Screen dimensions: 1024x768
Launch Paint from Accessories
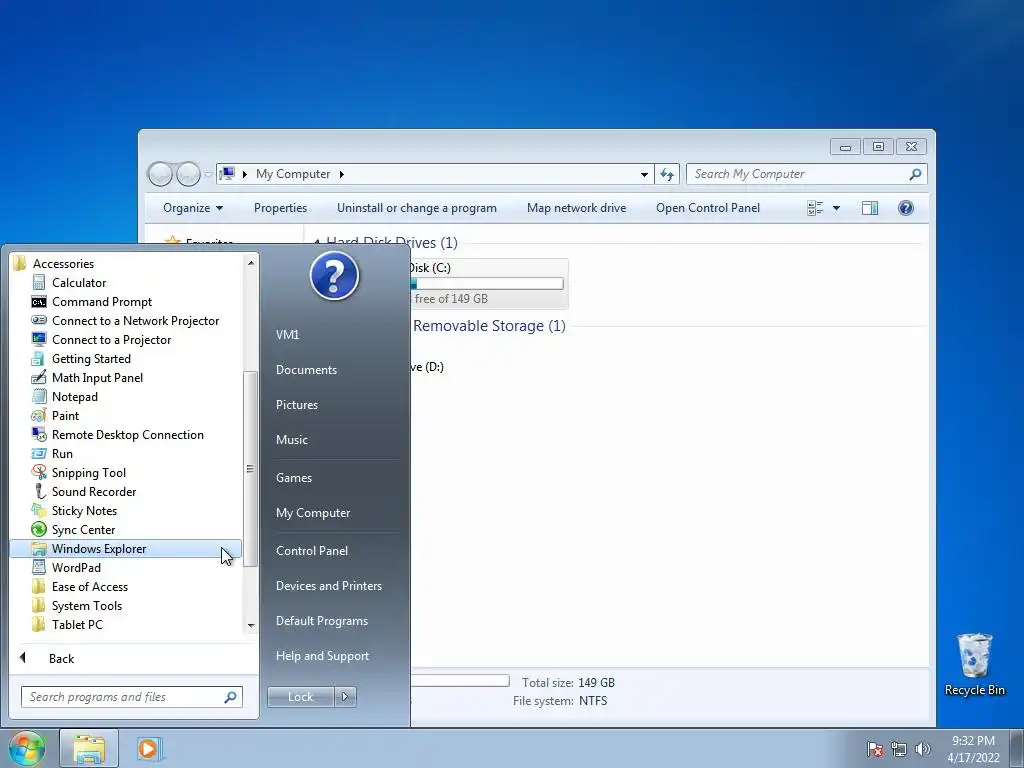65,415
